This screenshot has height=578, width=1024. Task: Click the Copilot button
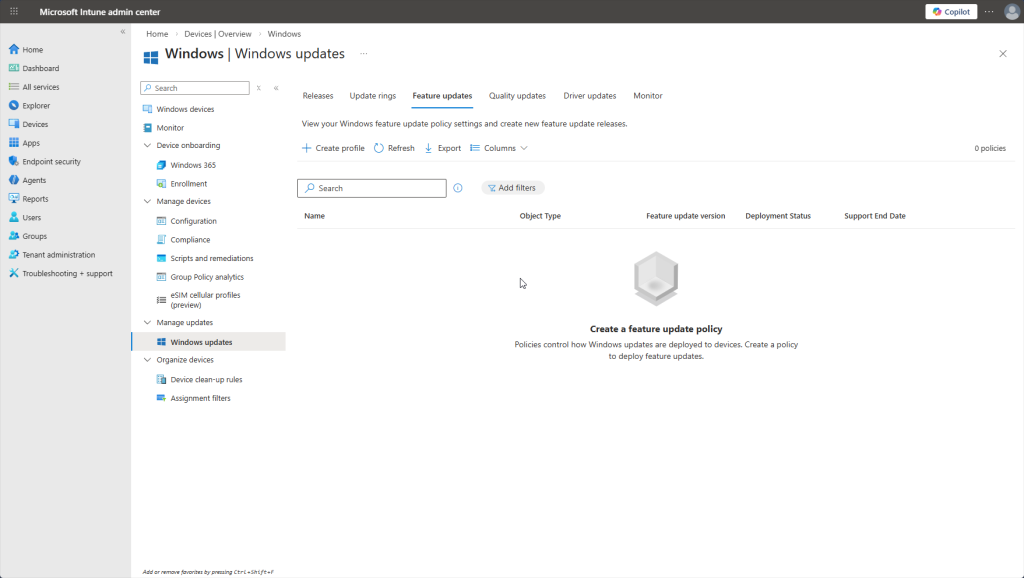click(x=950, y=12)
